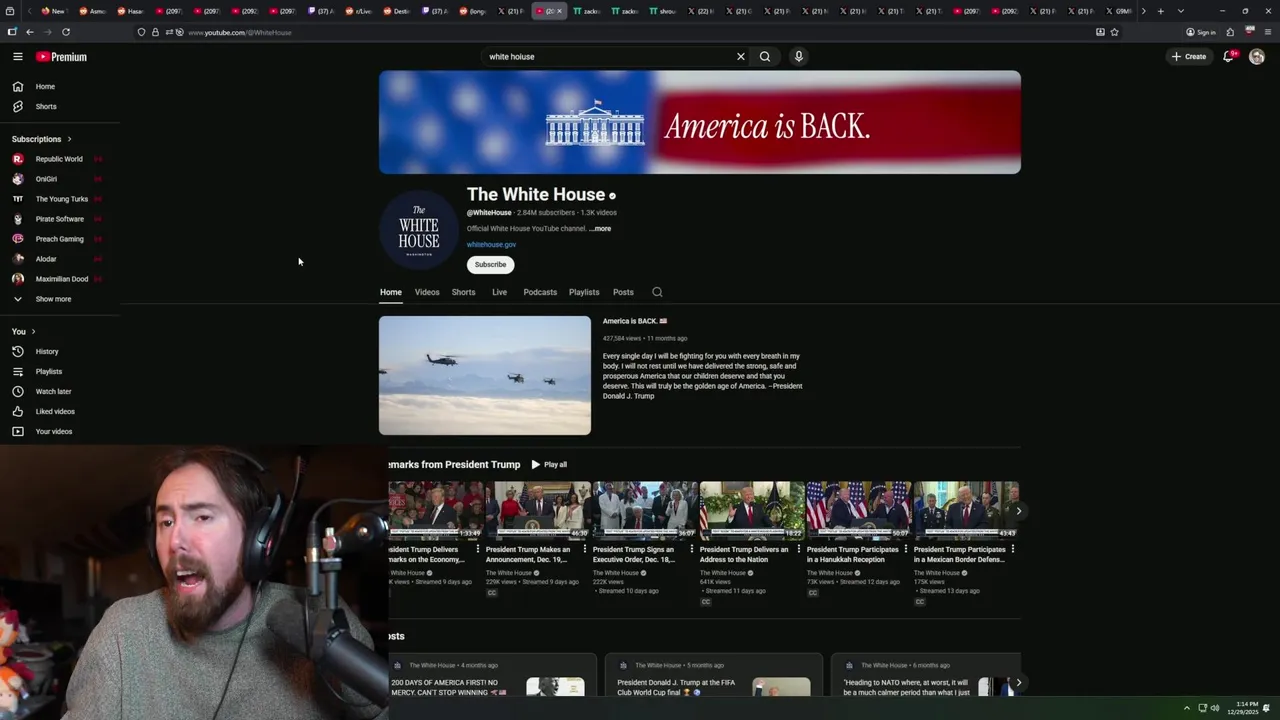
Task: Open the Republic World subscription
Action: (60, 159)
